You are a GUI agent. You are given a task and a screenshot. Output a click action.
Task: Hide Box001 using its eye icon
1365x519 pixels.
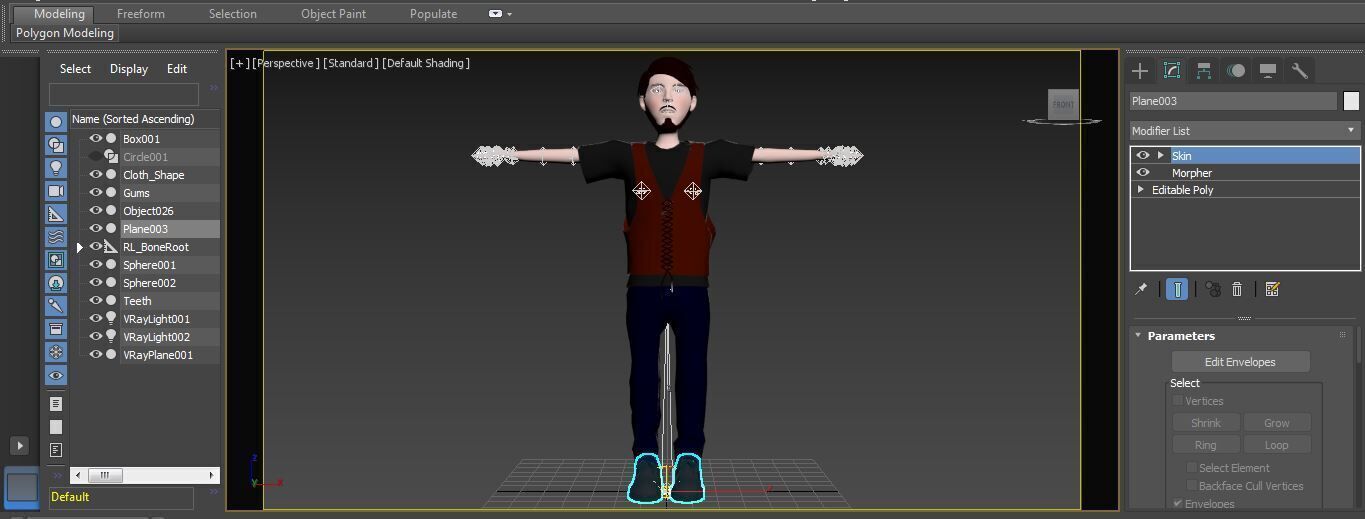click(x=96, y=139)
